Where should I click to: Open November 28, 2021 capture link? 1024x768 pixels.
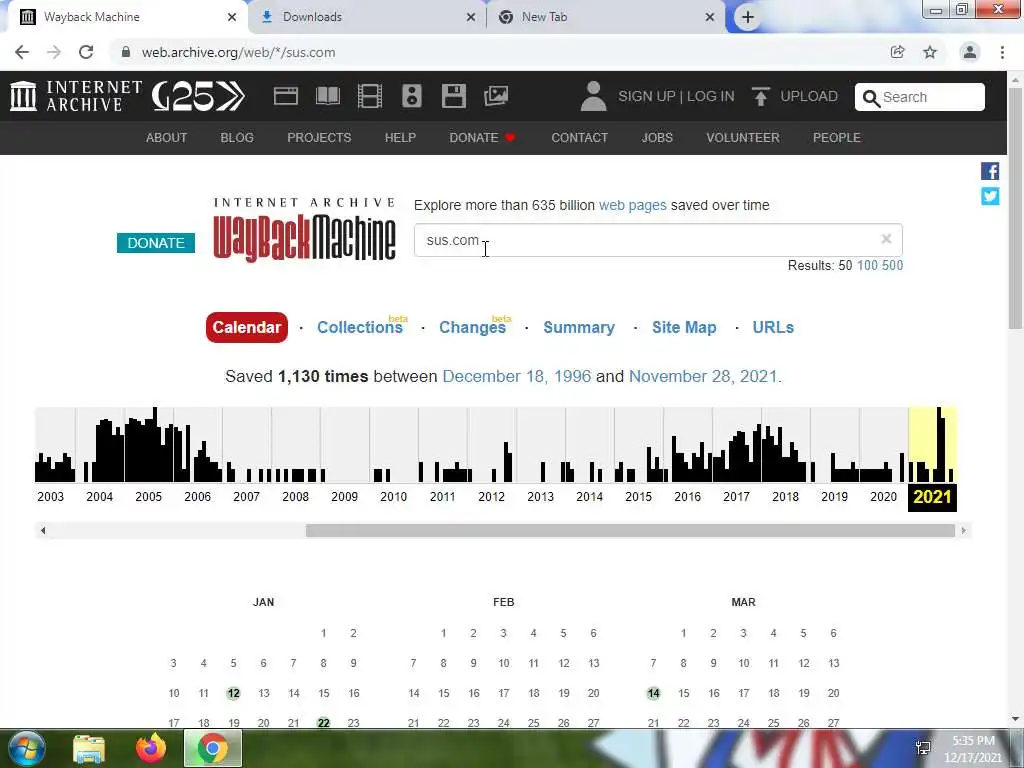click(x=703, y=376)
